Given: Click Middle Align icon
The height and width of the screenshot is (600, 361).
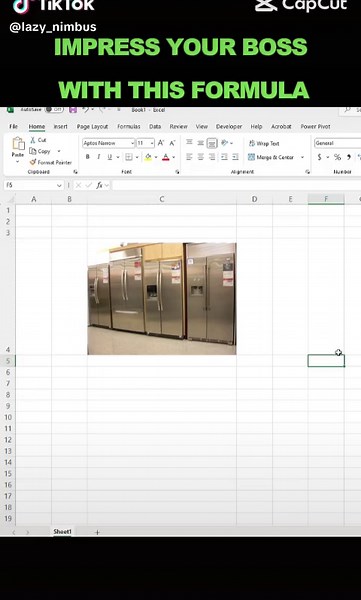Looking at the screenshot, I should tap(201, 143).
